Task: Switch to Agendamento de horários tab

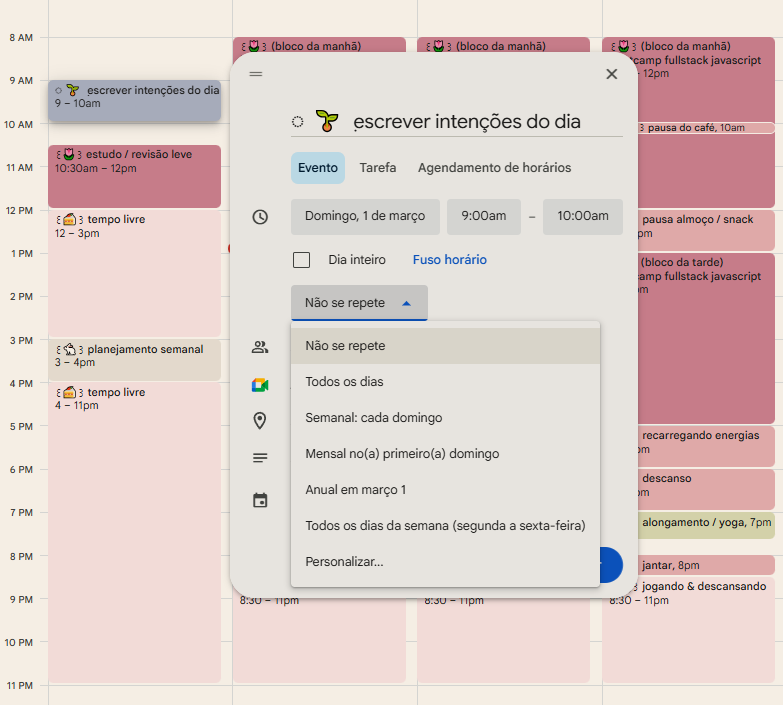Action: (x=494, y=168)
